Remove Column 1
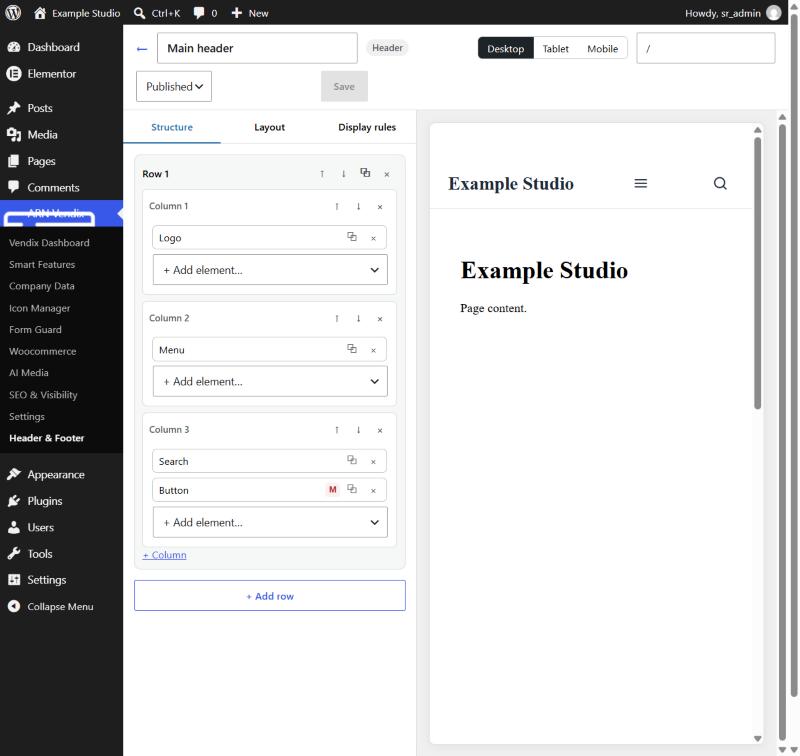800x756 pixels. (x=380, y=207)
